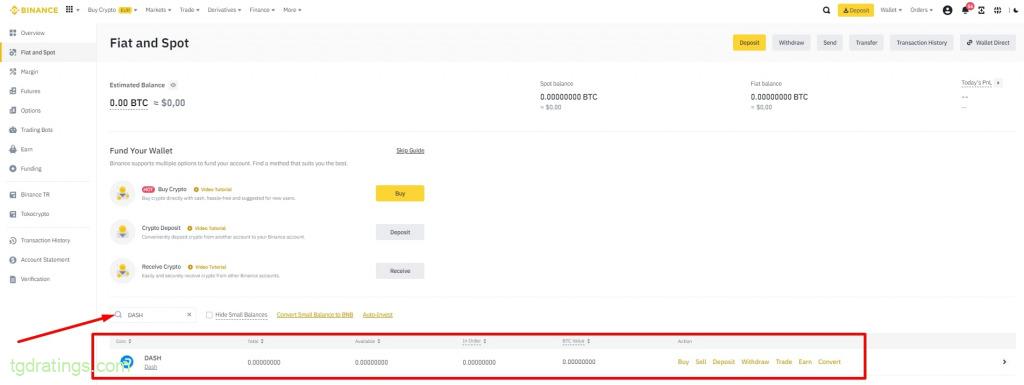Toggle balance visibility eye icon
Image resolution: width=1024 pixels, height=385 pixels.
point(173,85)
